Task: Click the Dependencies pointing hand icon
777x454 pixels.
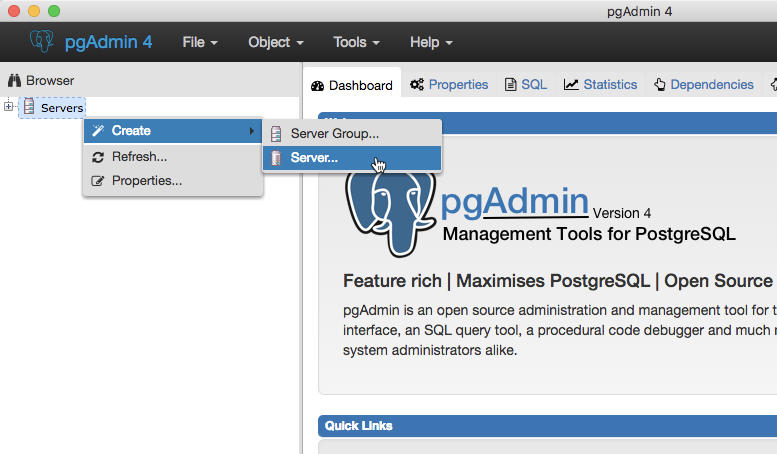Action: [660, 85]
